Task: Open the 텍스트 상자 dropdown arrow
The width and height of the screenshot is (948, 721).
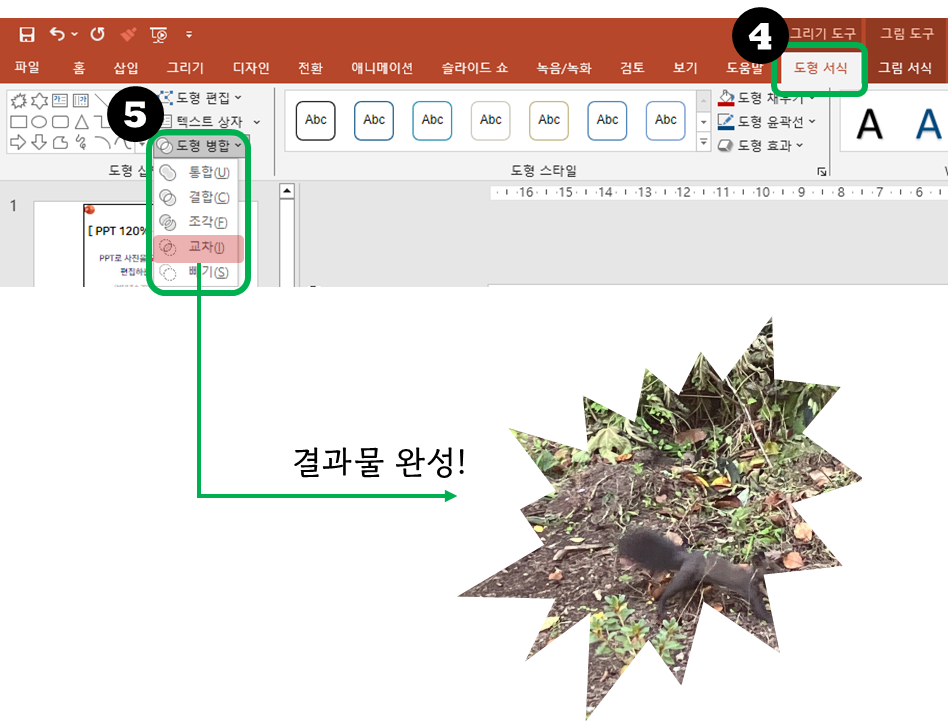Action: [x=257, y=122]
